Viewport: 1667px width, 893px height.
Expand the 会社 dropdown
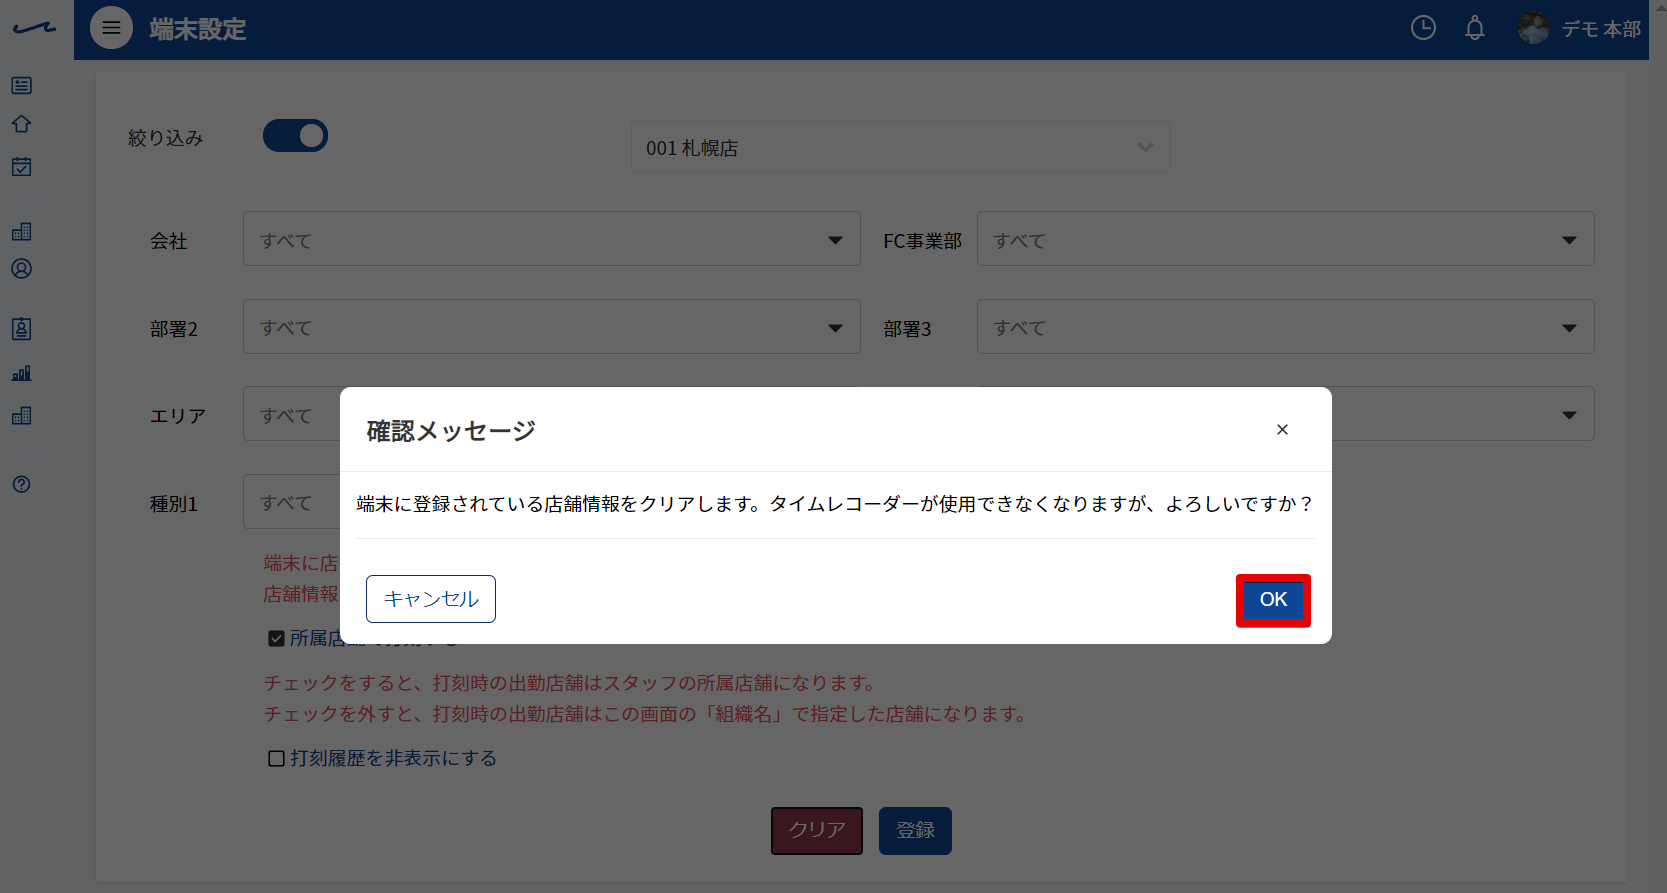pos(551,239)
